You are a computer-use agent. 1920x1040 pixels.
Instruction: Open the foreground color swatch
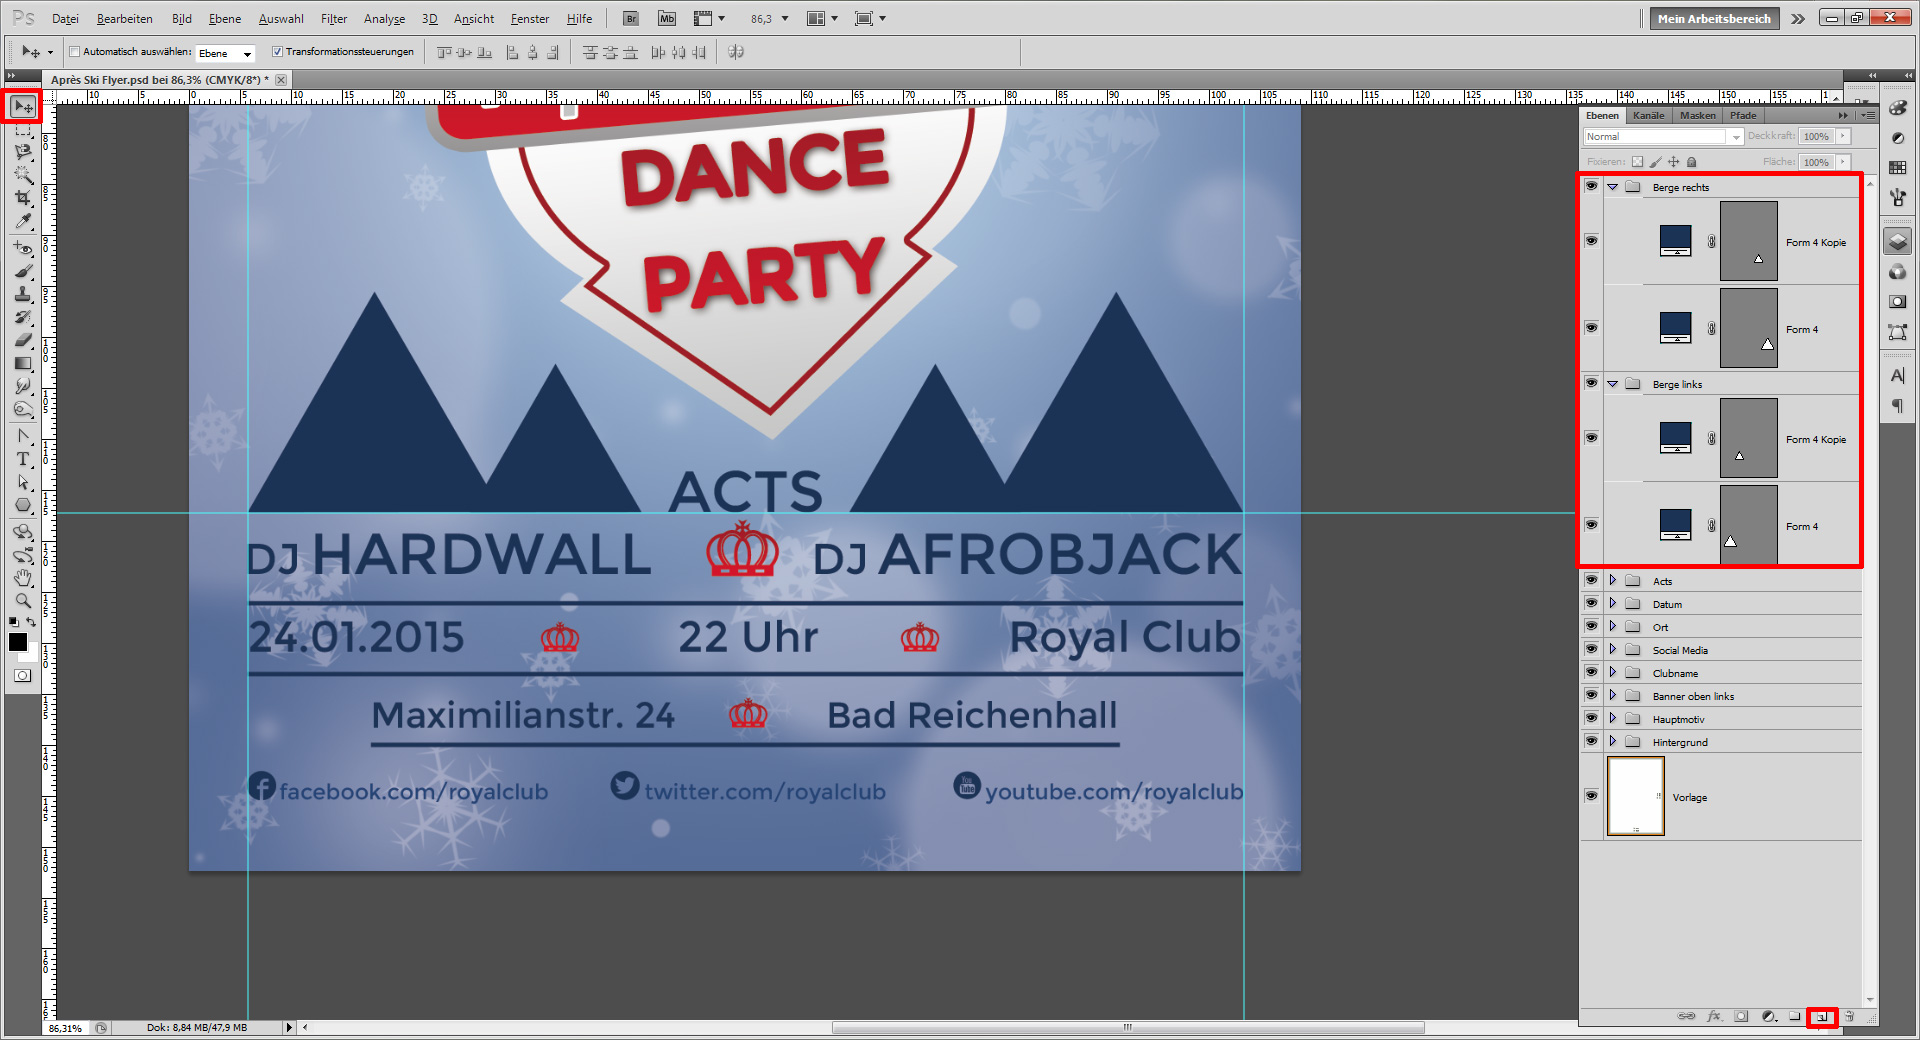(x=17, y=643)
